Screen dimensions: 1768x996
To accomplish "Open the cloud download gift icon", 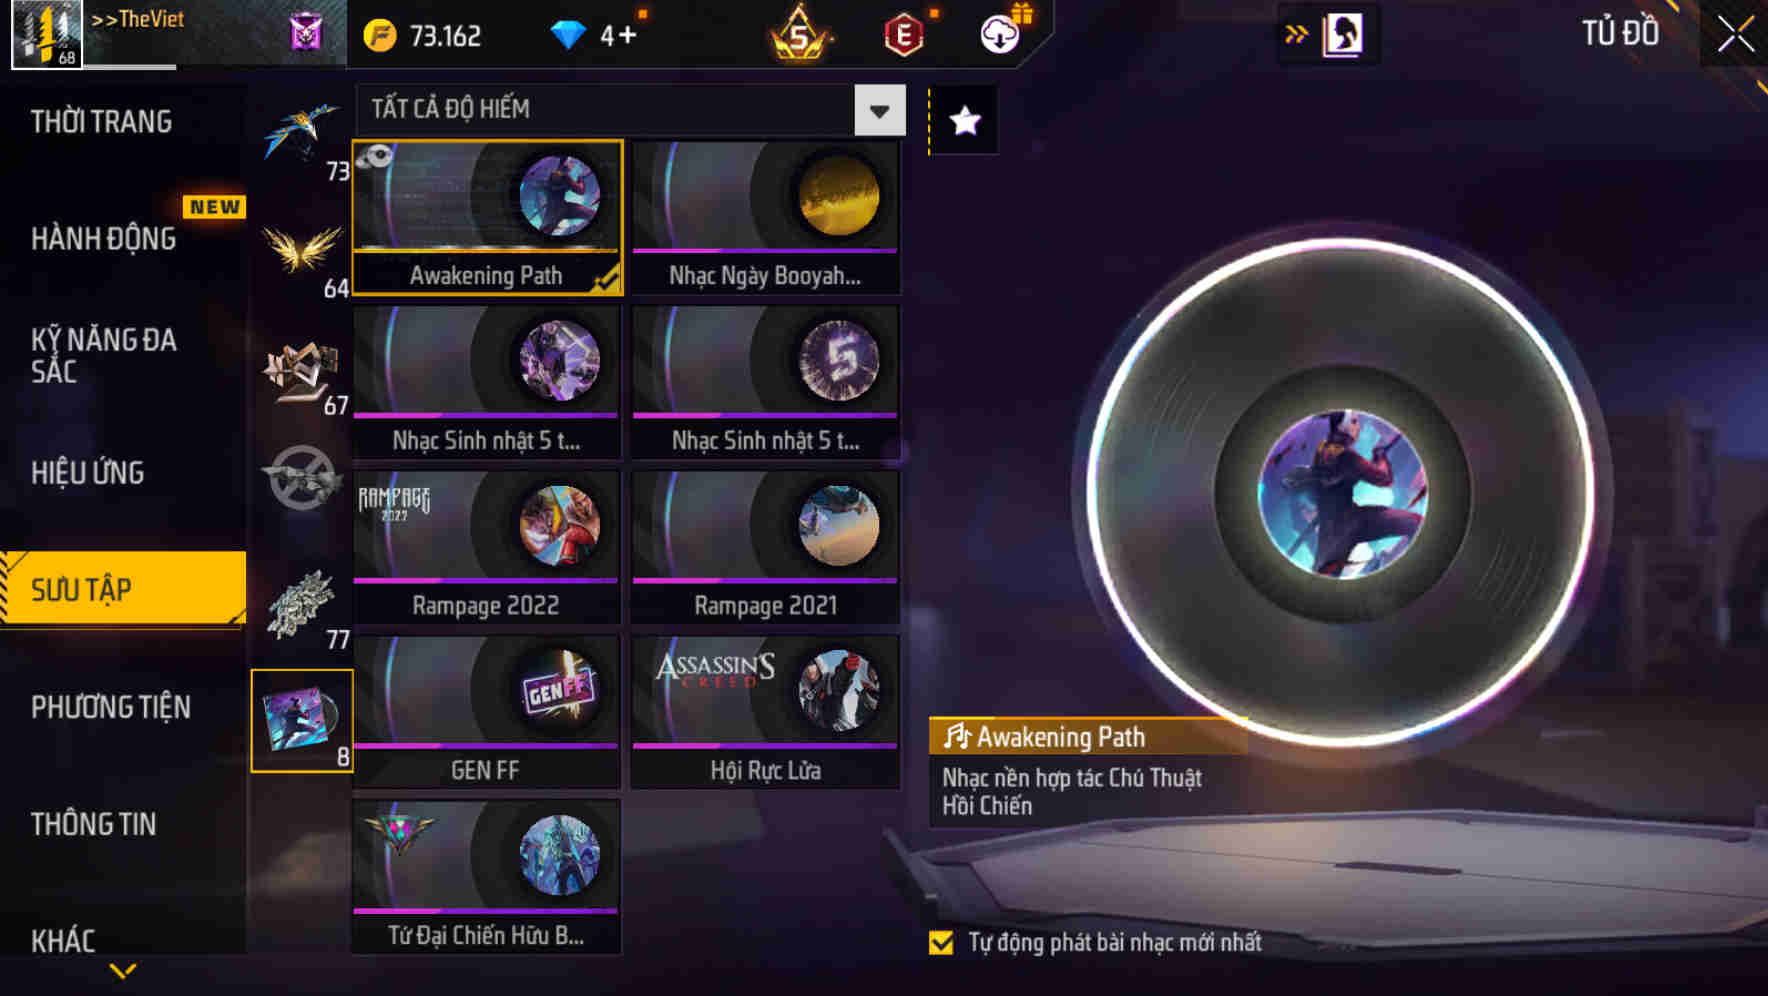I will coord(1000,34).
